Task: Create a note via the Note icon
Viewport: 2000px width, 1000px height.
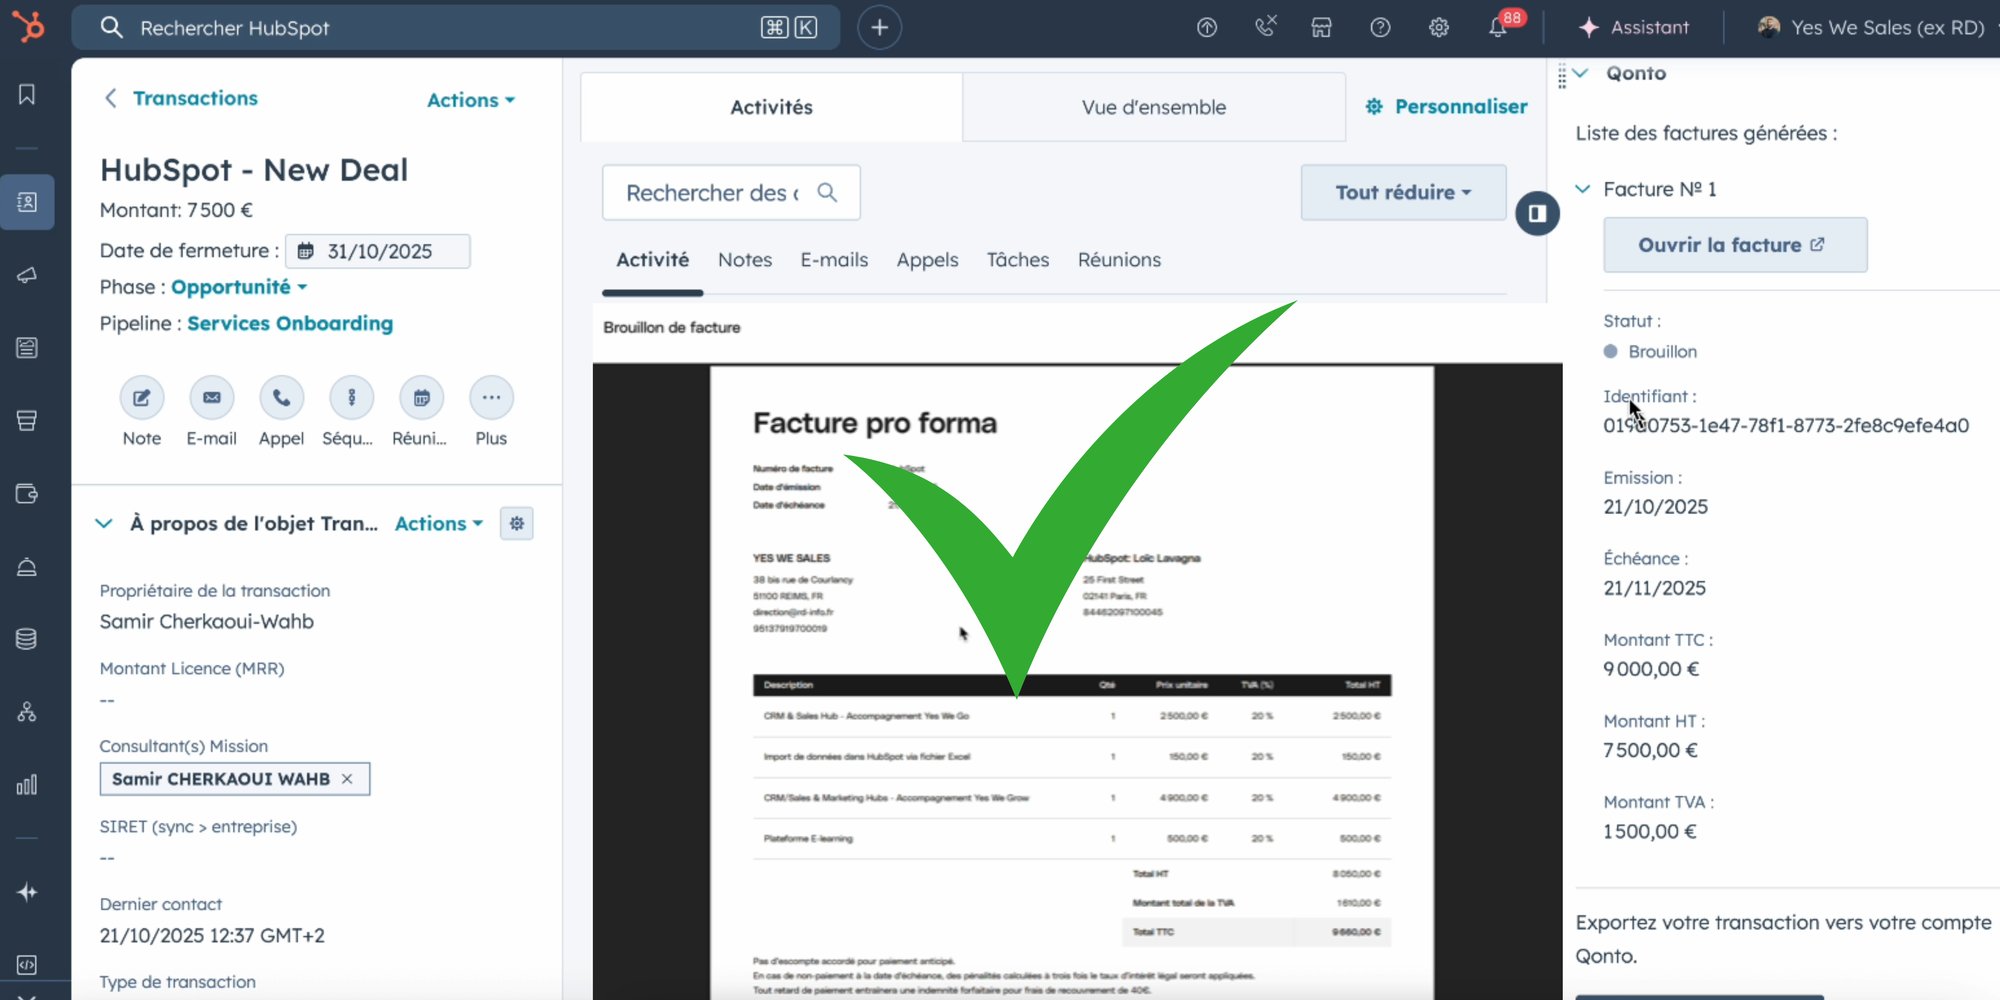Action: point(141,397)
